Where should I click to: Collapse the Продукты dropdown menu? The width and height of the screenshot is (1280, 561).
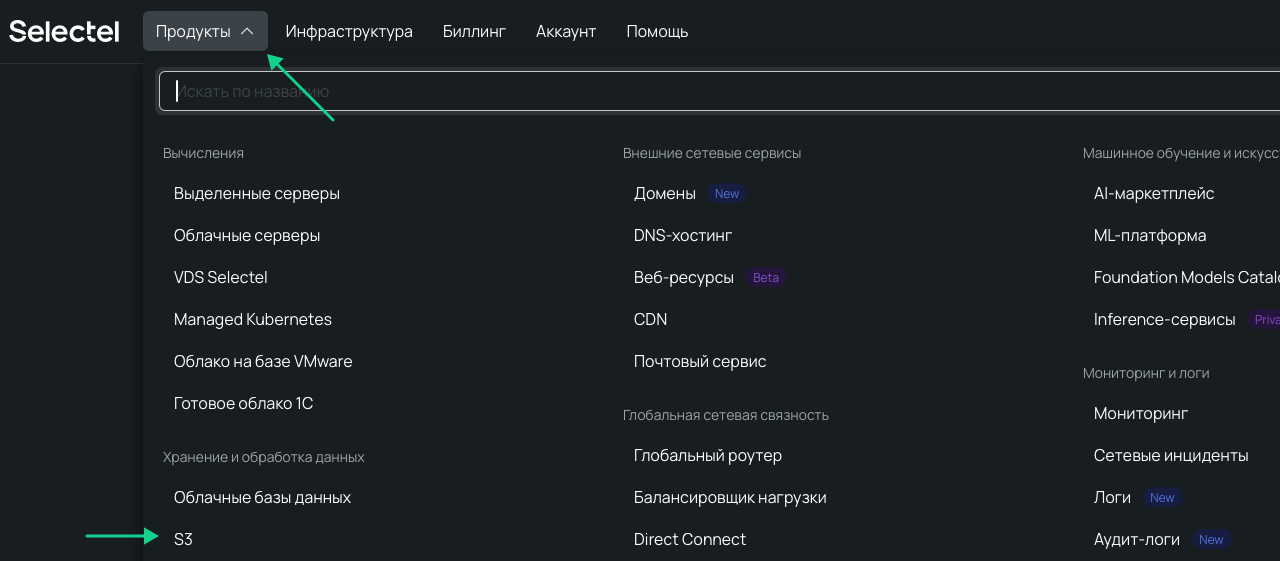(x=205, y=31)
